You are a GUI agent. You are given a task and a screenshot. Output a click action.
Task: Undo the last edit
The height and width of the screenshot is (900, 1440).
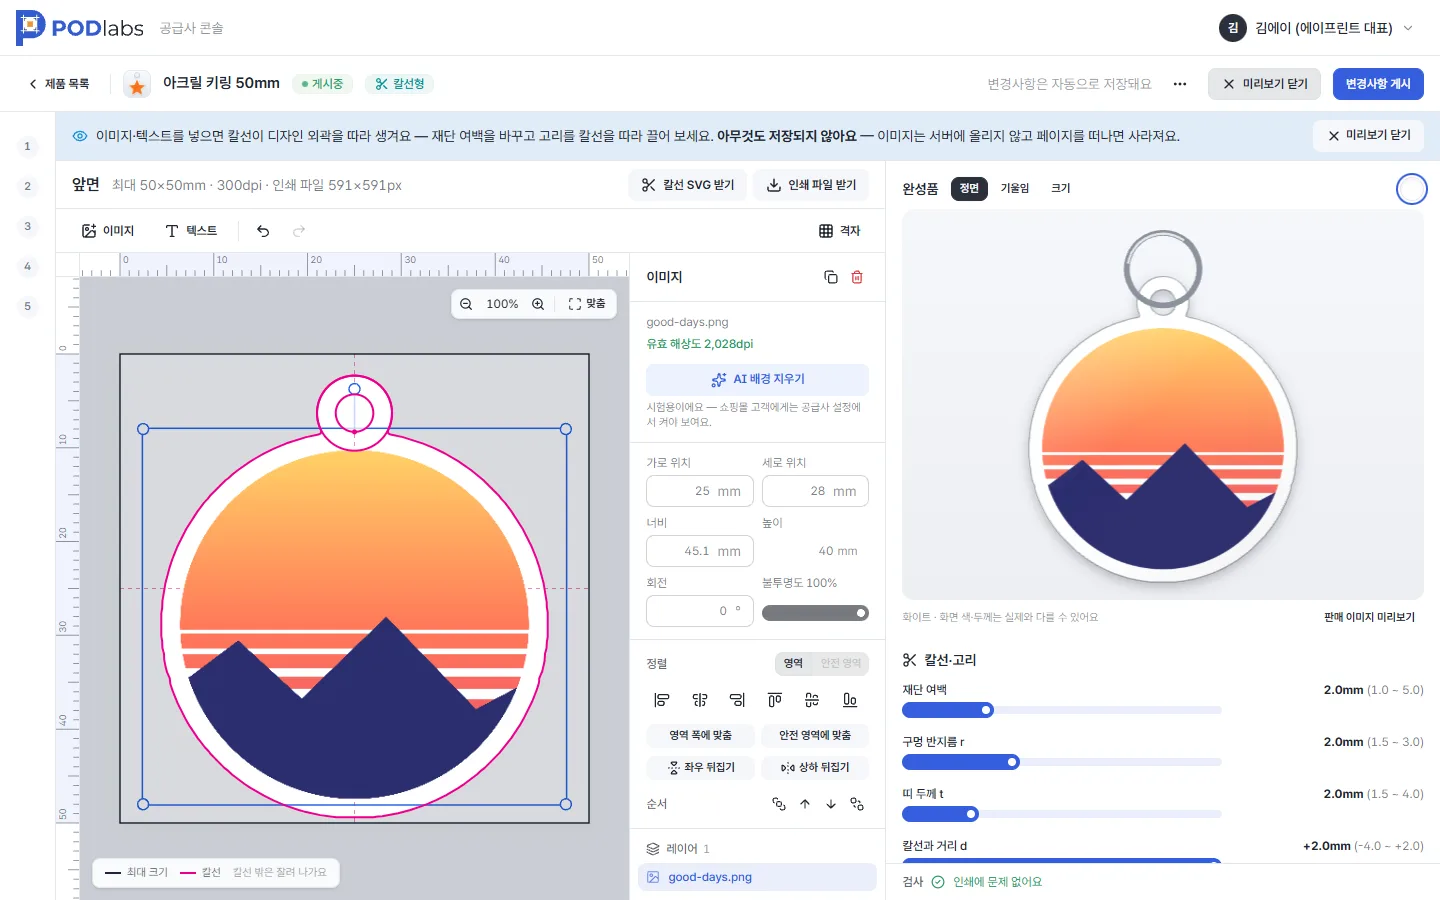pos(263,231)
